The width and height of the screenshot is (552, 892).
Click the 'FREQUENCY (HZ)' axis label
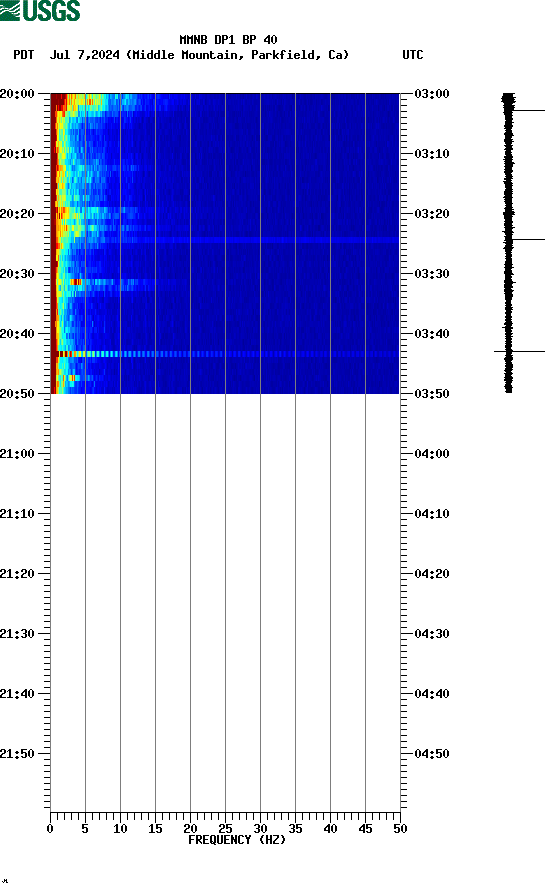(237, 840)
